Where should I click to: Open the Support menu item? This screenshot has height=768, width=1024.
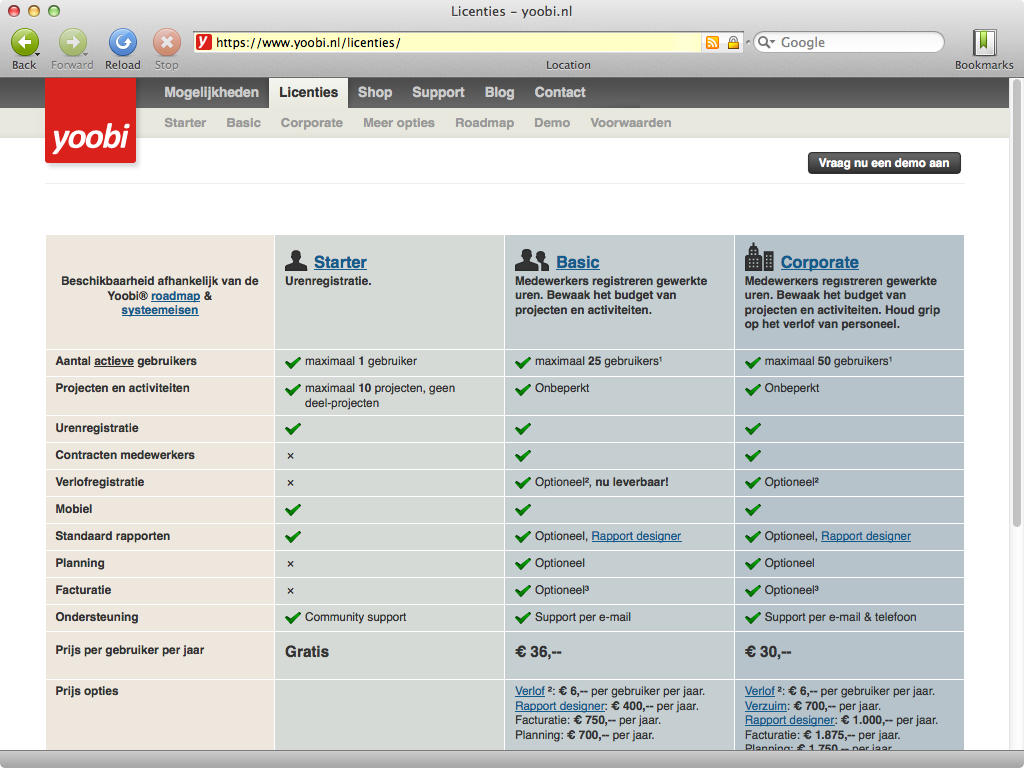point(438,93)
